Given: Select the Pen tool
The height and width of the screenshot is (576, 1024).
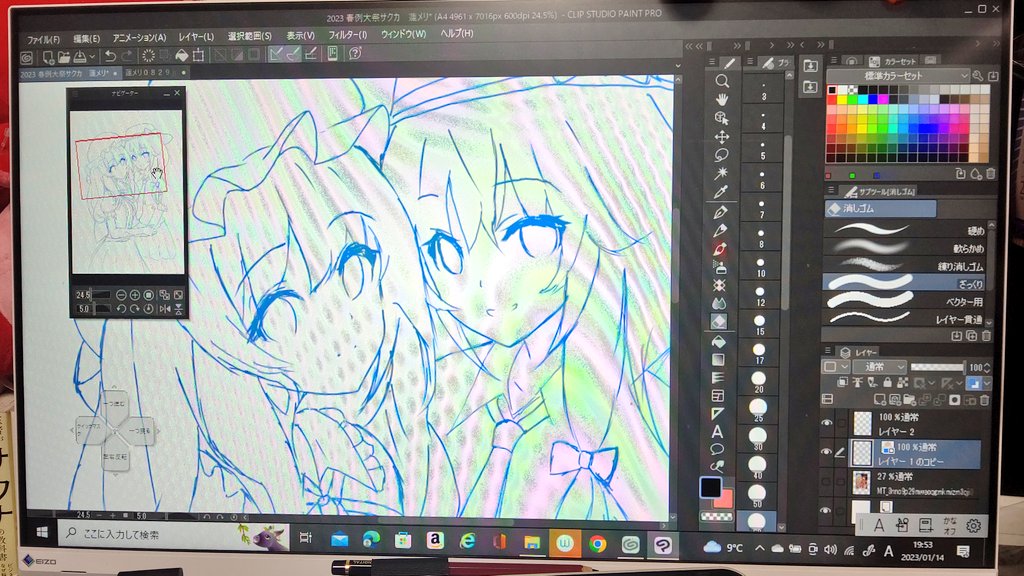Looking at the screenshot, I should [x=720, y=212].
